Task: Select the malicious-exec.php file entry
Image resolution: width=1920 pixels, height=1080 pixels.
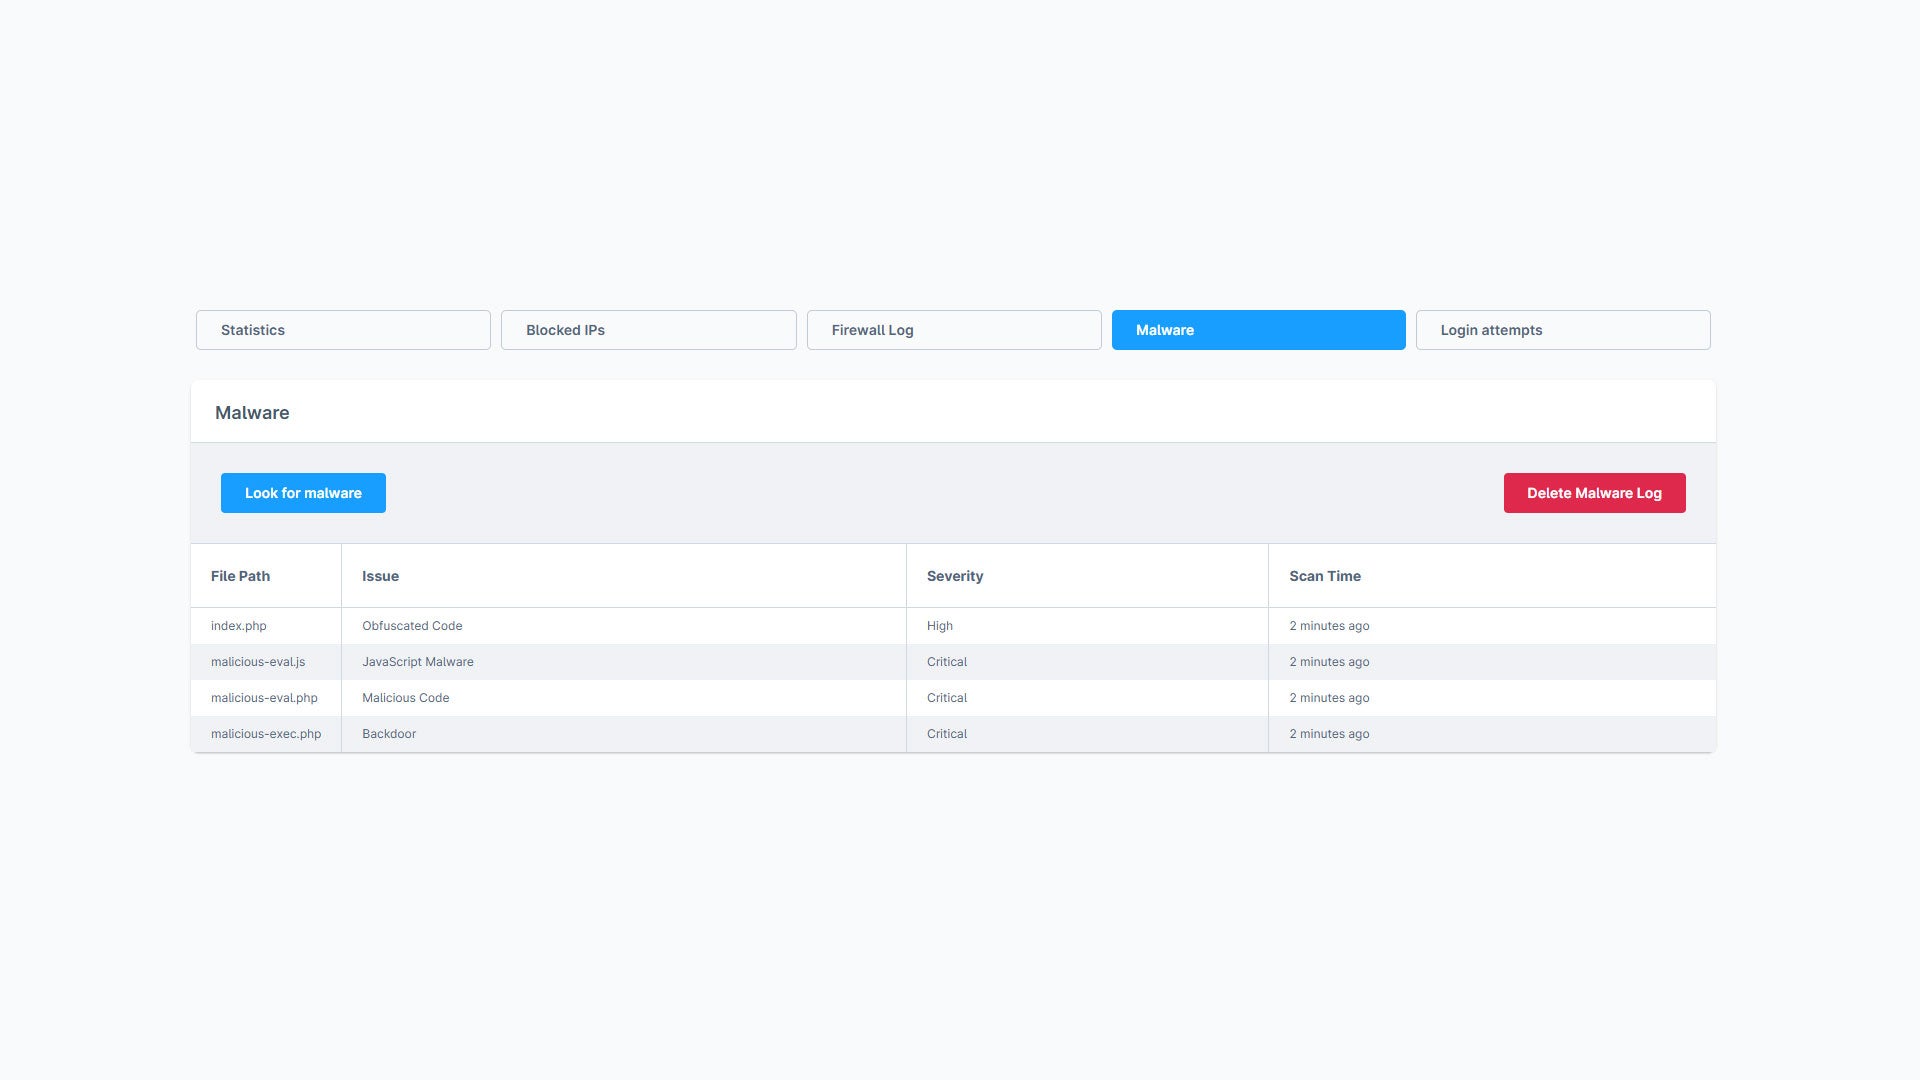Action: (266, 734)
